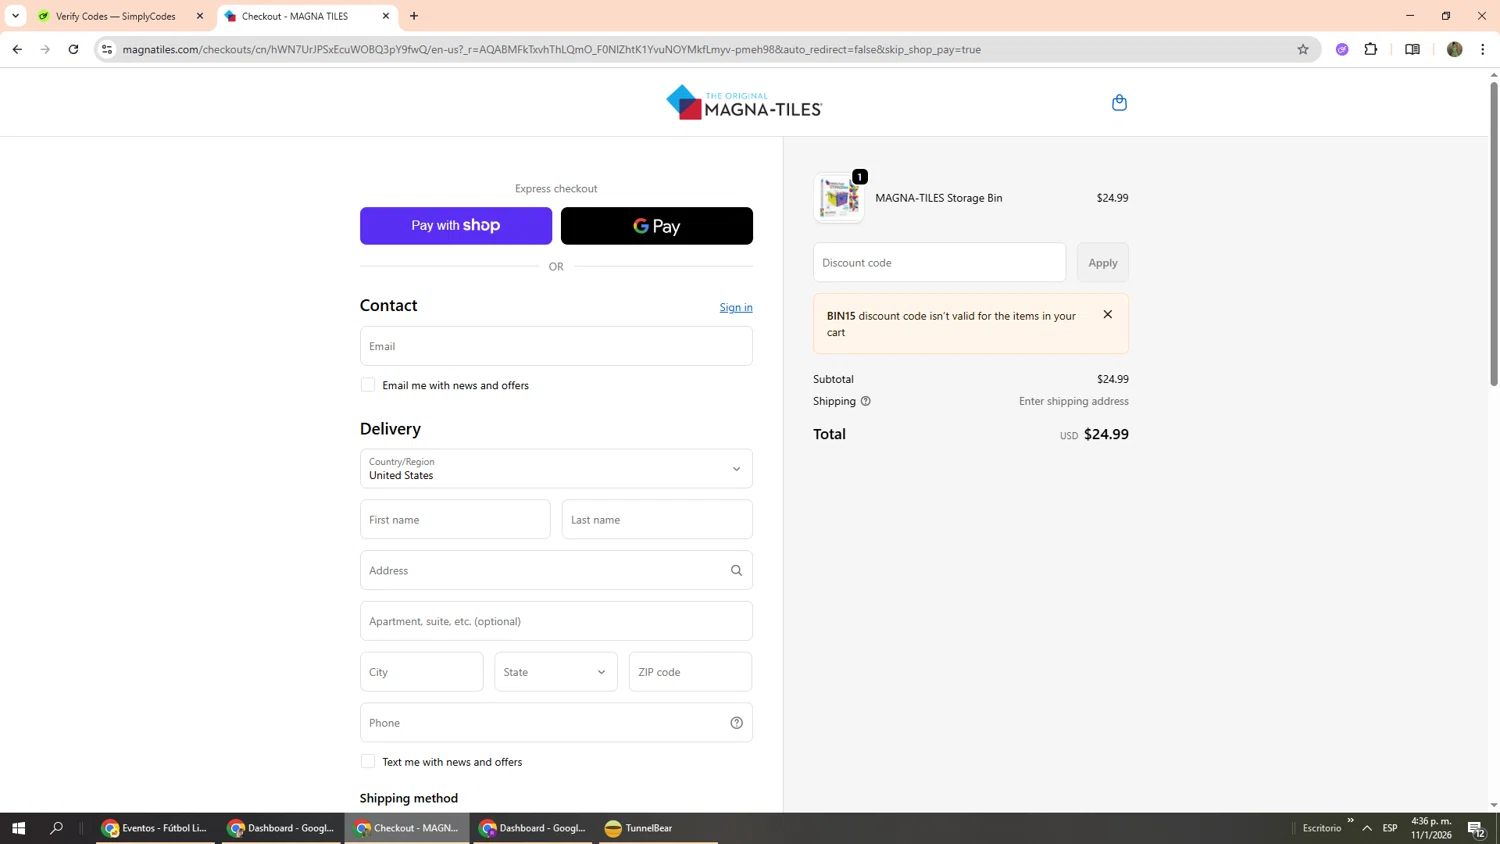Focus the ZIP code field
Image resolution: width=1500 pixels, height=844 pixels.
coord(690,672)
